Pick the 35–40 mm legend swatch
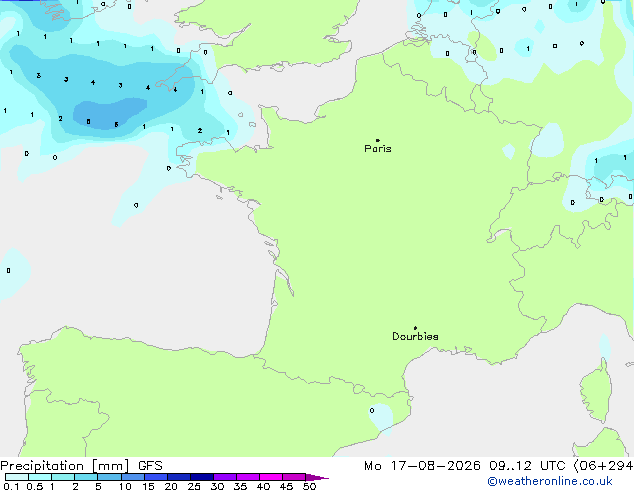This screenshot has width=634, height=490. click(x=248, y=477)
